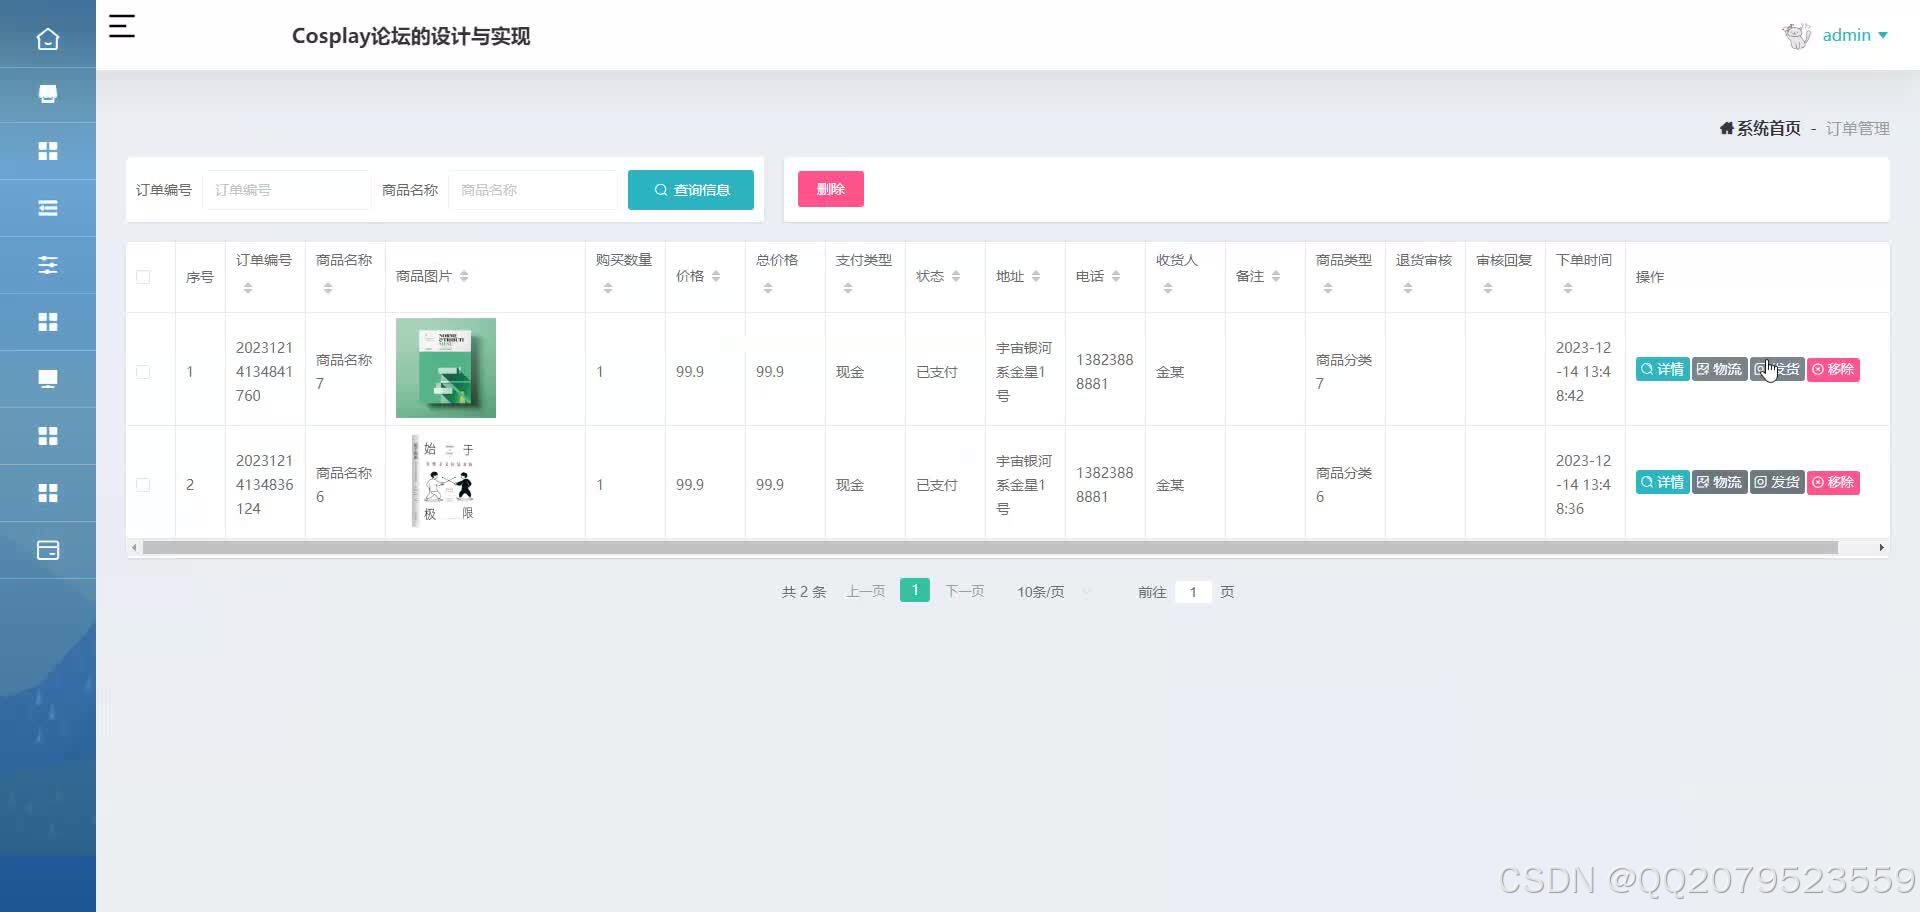Sort by 购买数量 column arrows
Viewport: 1920px width, 912px height.
click(x=608, y=288)
